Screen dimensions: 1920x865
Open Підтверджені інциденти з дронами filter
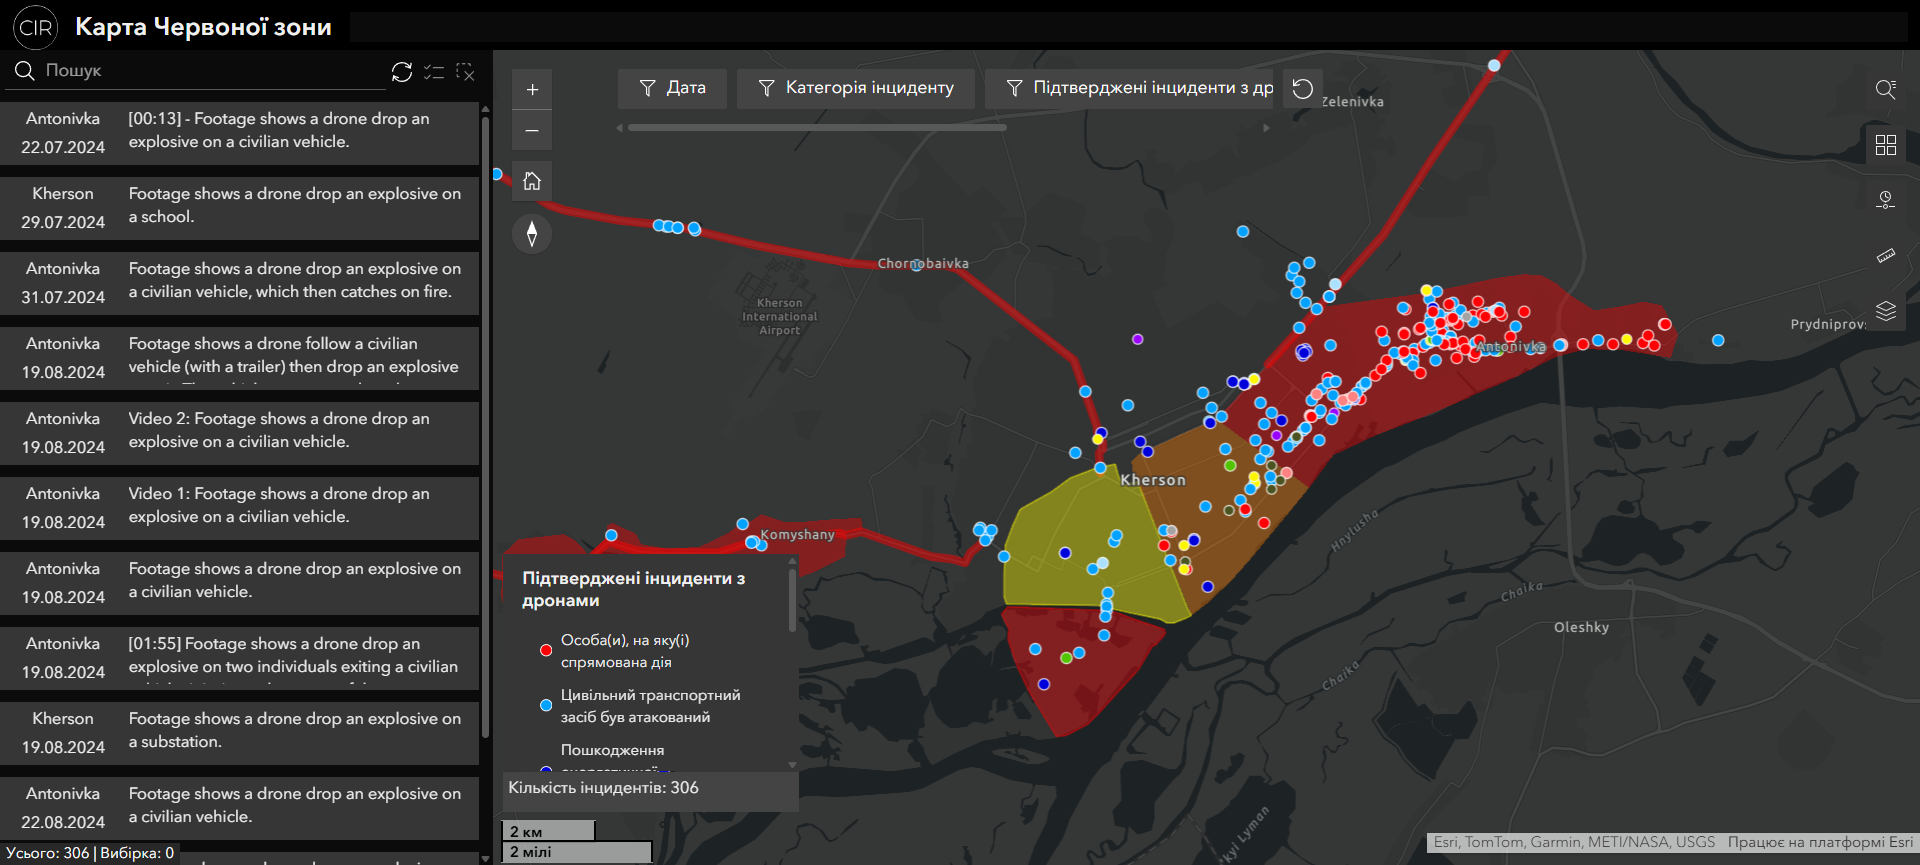(1139, 88)
